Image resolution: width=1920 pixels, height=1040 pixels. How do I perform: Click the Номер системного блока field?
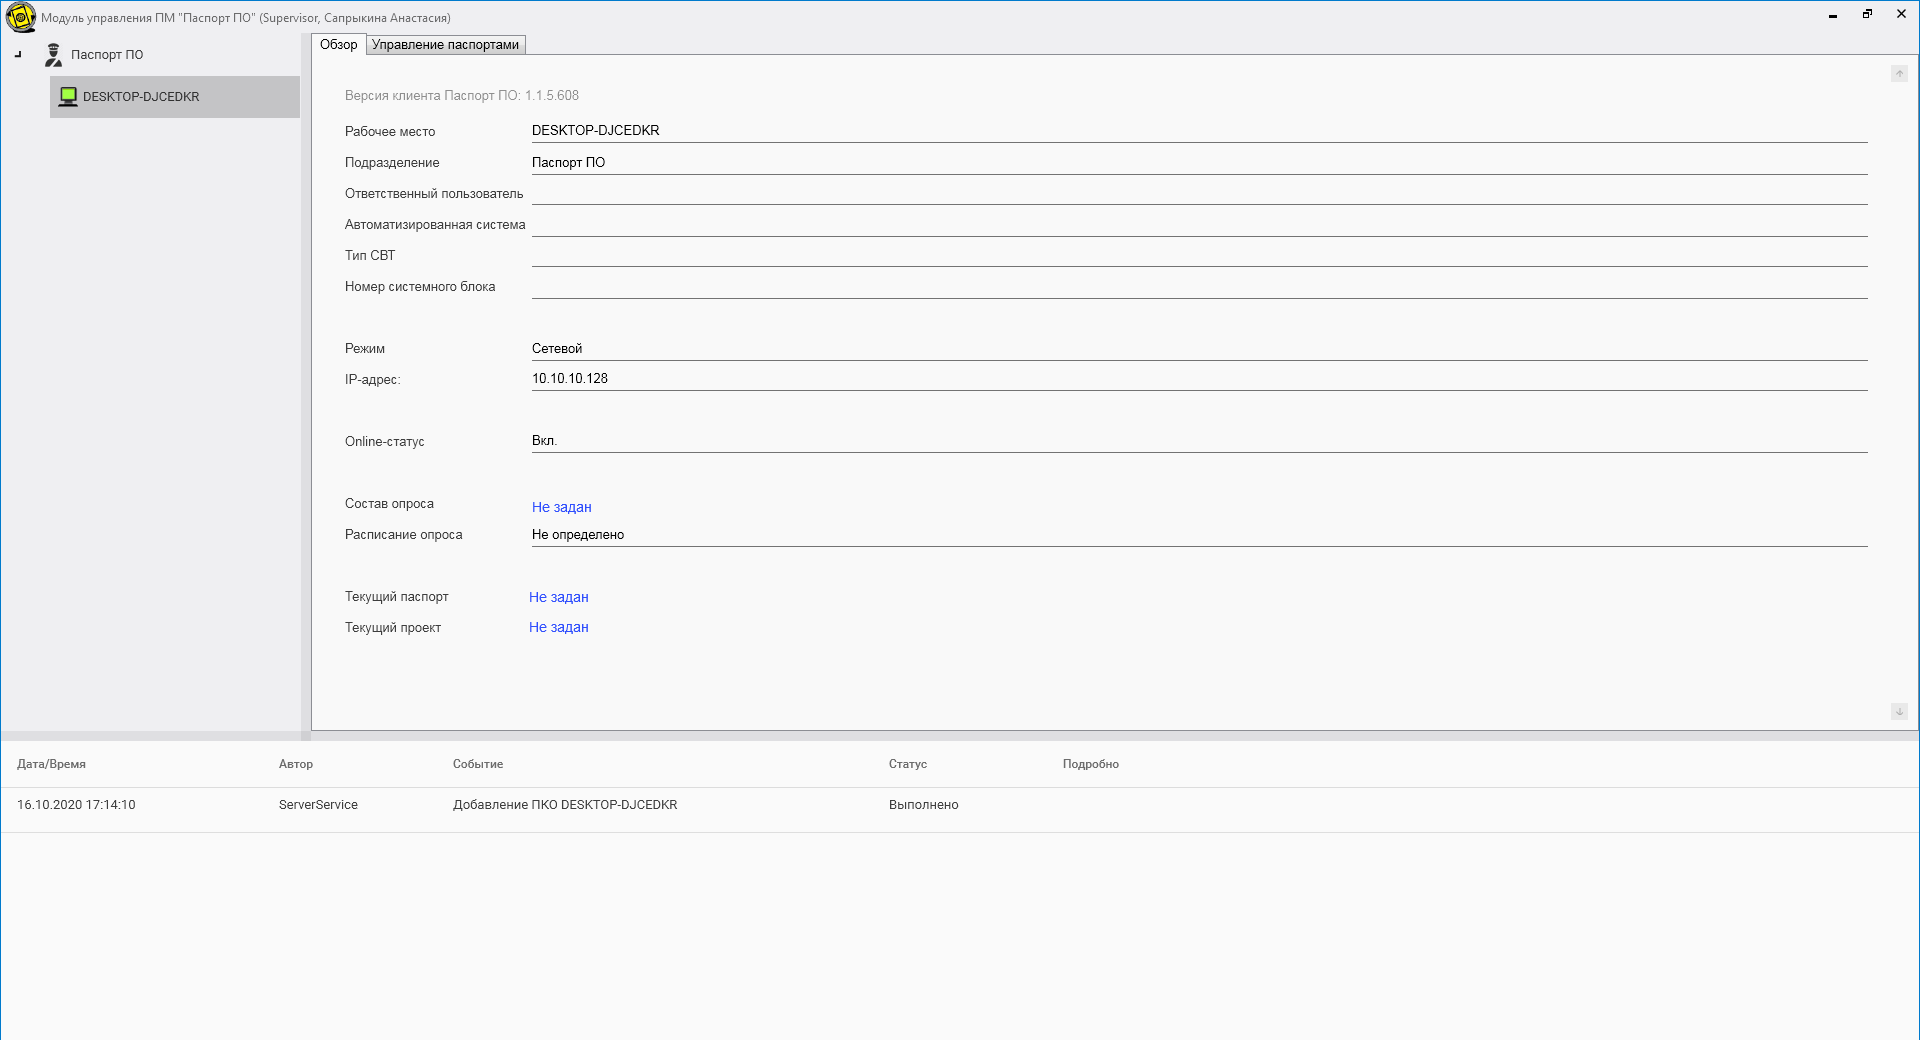(1198, 286)
